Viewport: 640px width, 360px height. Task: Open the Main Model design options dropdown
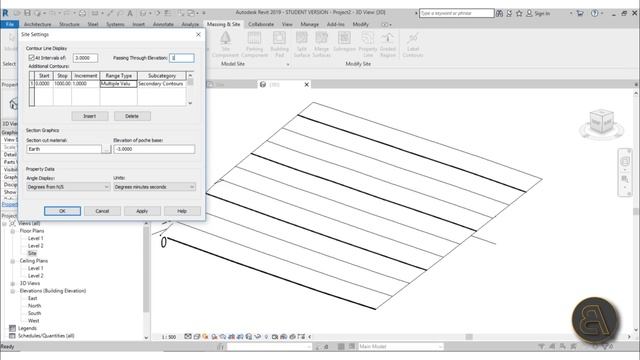[x=400, y=347]
